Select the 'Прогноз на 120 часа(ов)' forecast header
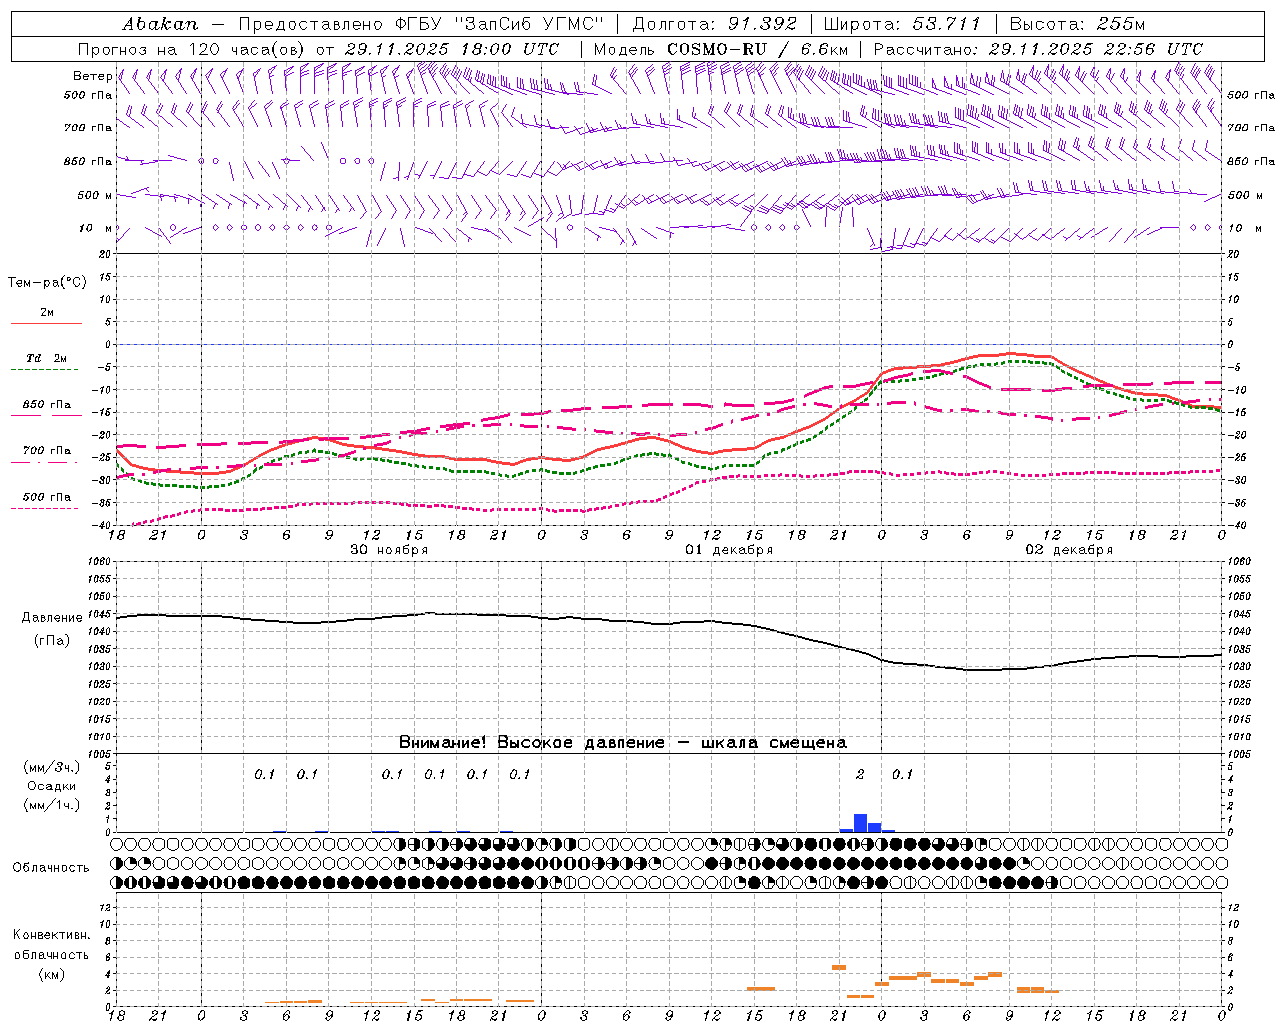The width and height of the screenshot is (1280, 1024). point(192,48)
